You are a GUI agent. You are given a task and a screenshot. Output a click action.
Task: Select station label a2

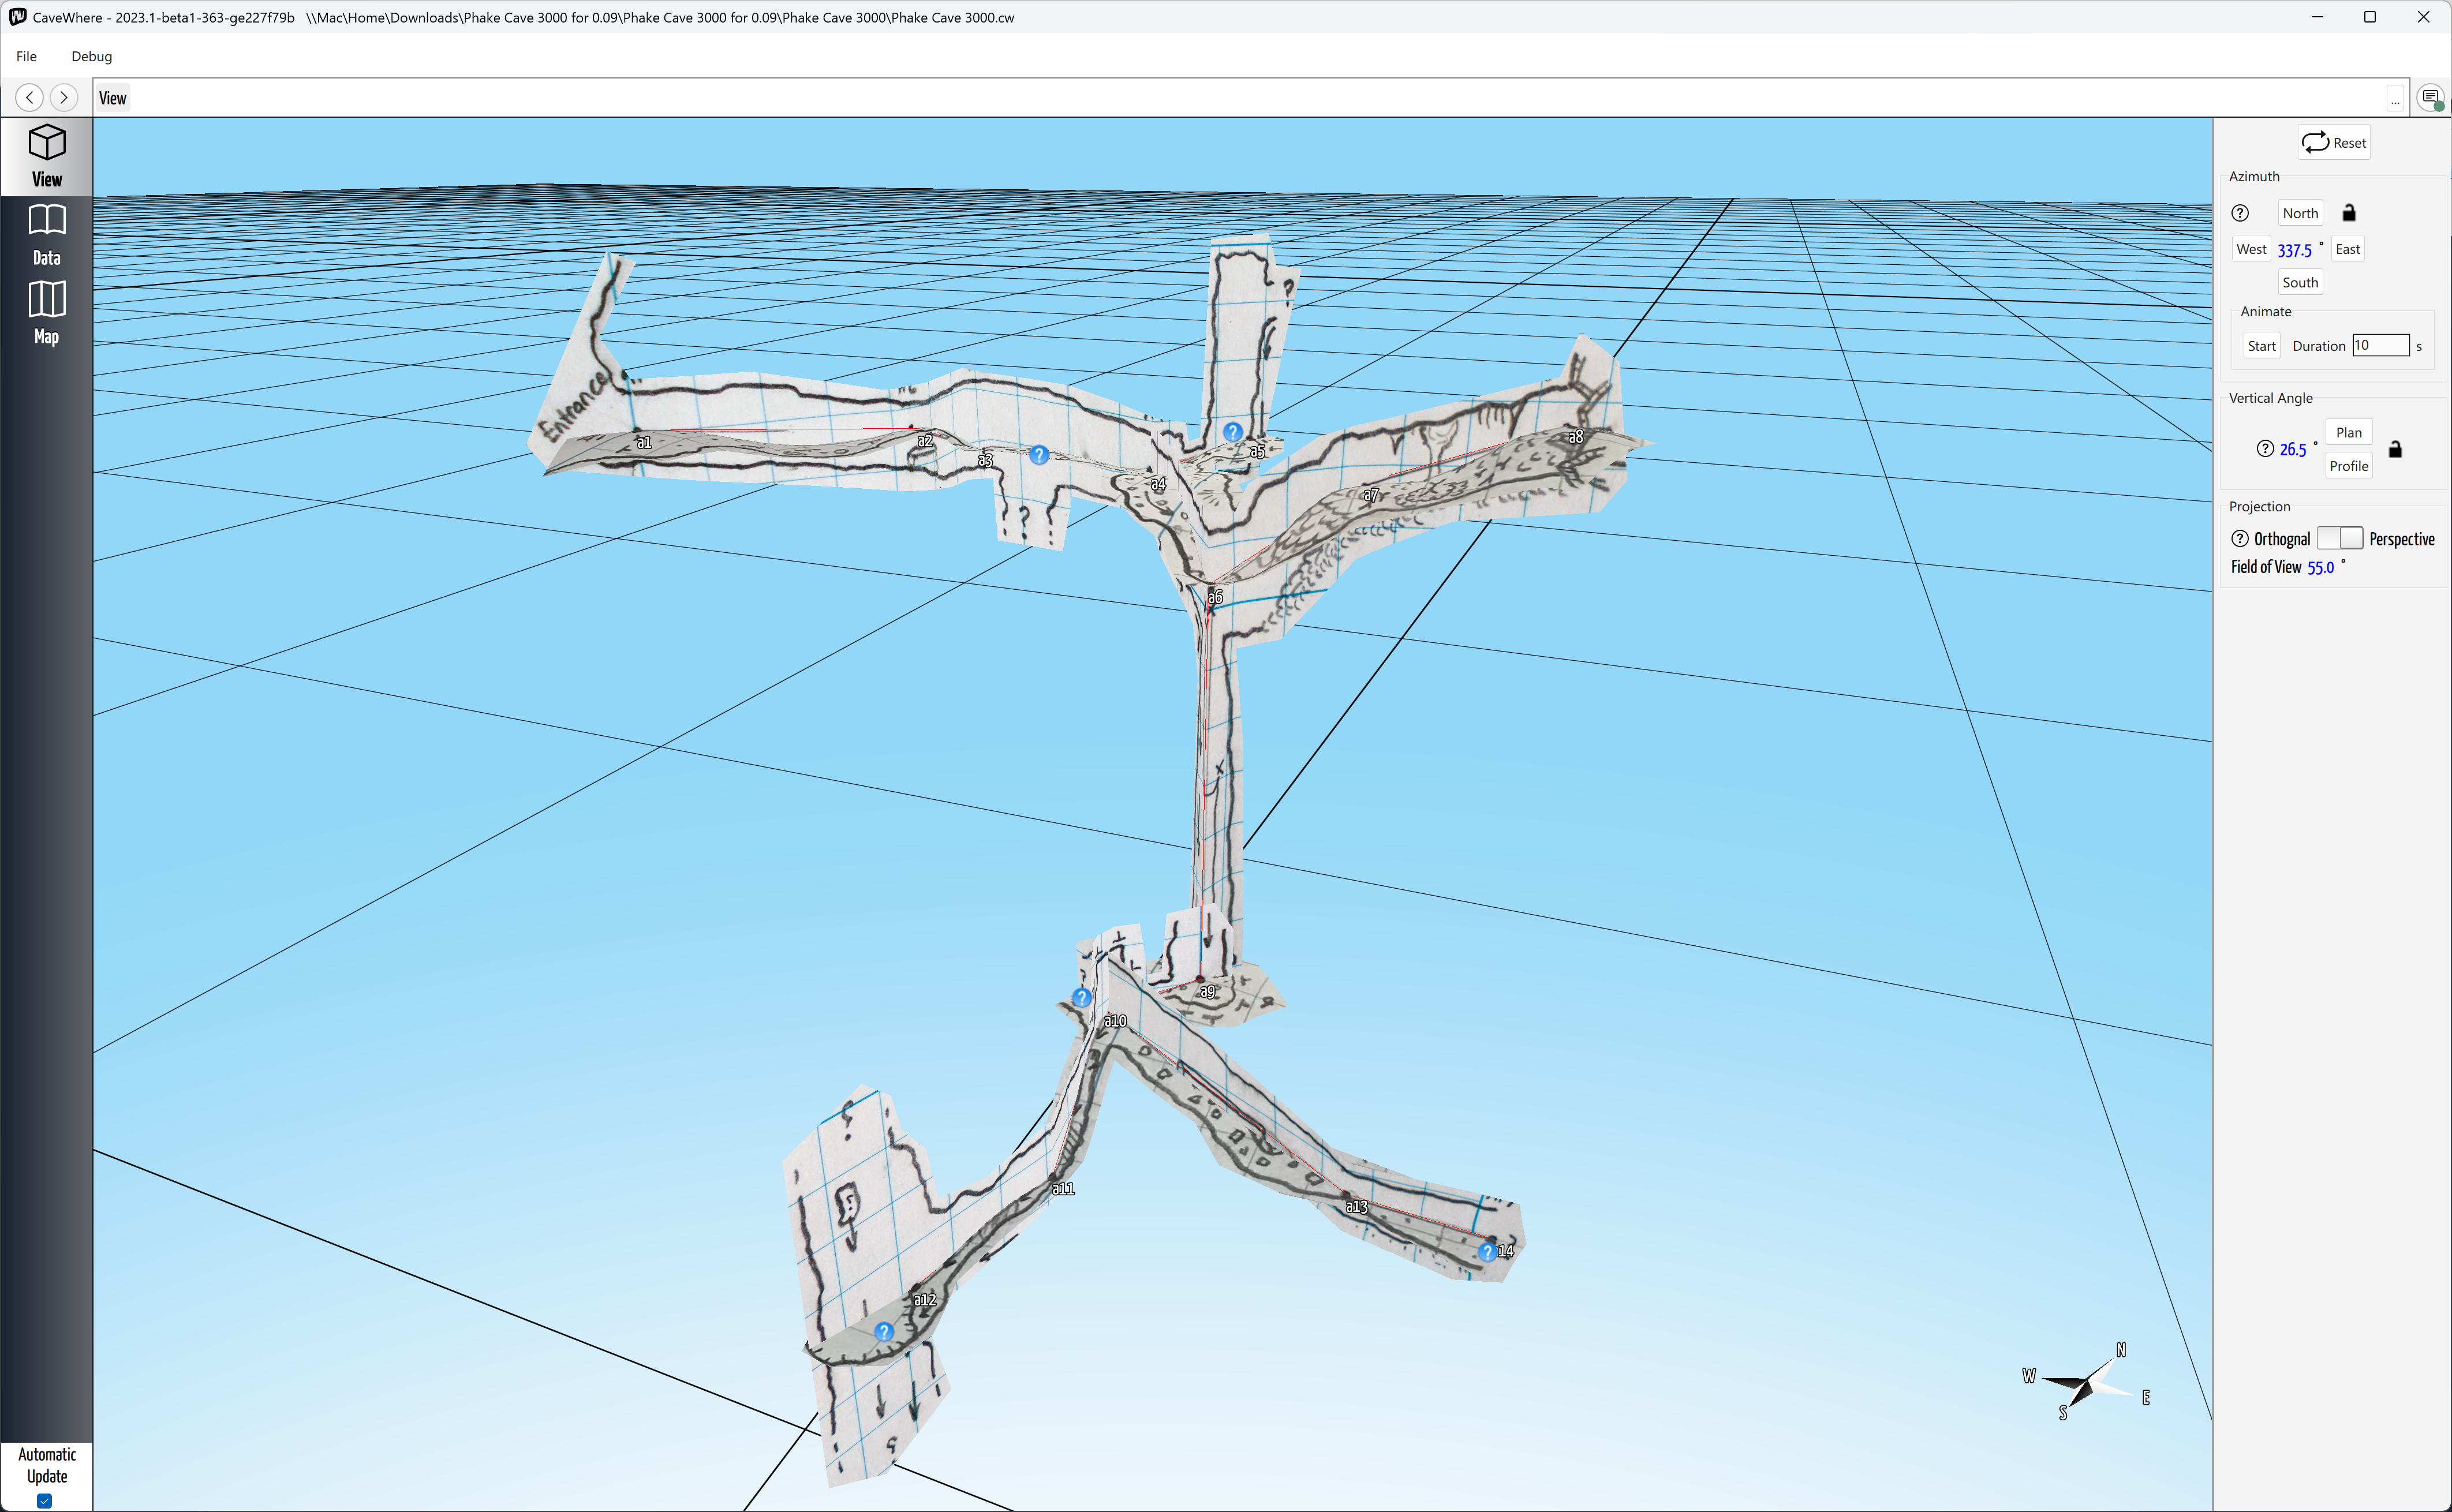click(x=925, y=441)
